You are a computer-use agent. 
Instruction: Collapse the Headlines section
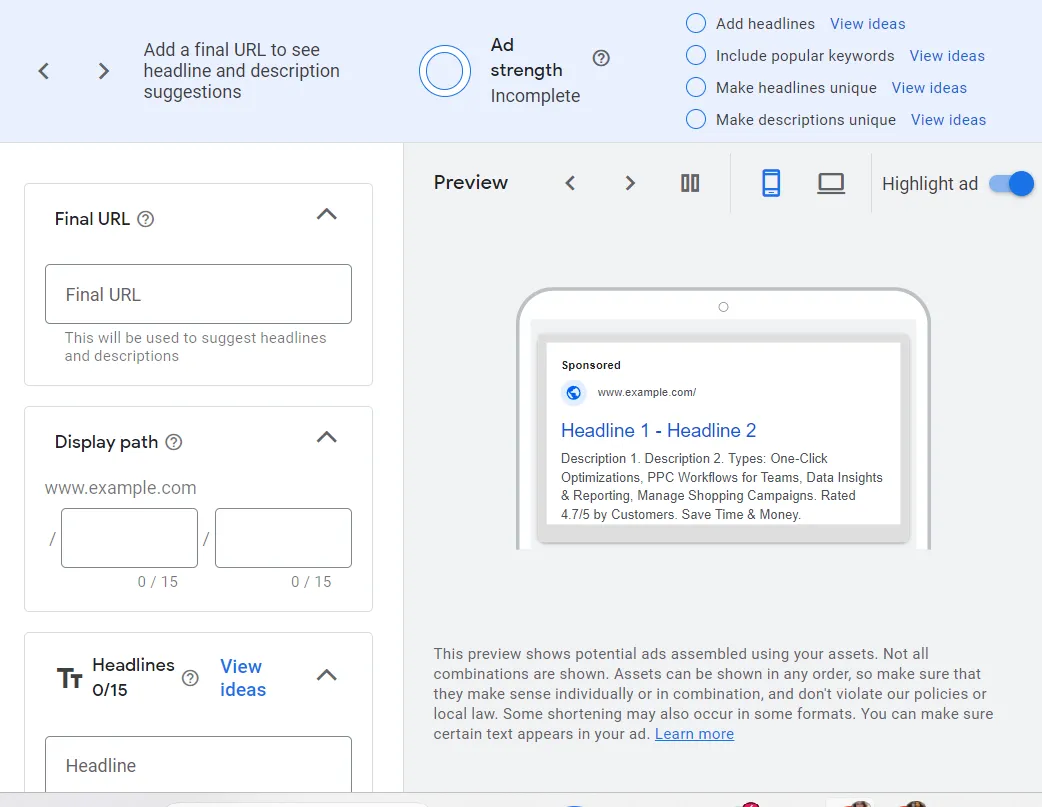click(327, 675)
